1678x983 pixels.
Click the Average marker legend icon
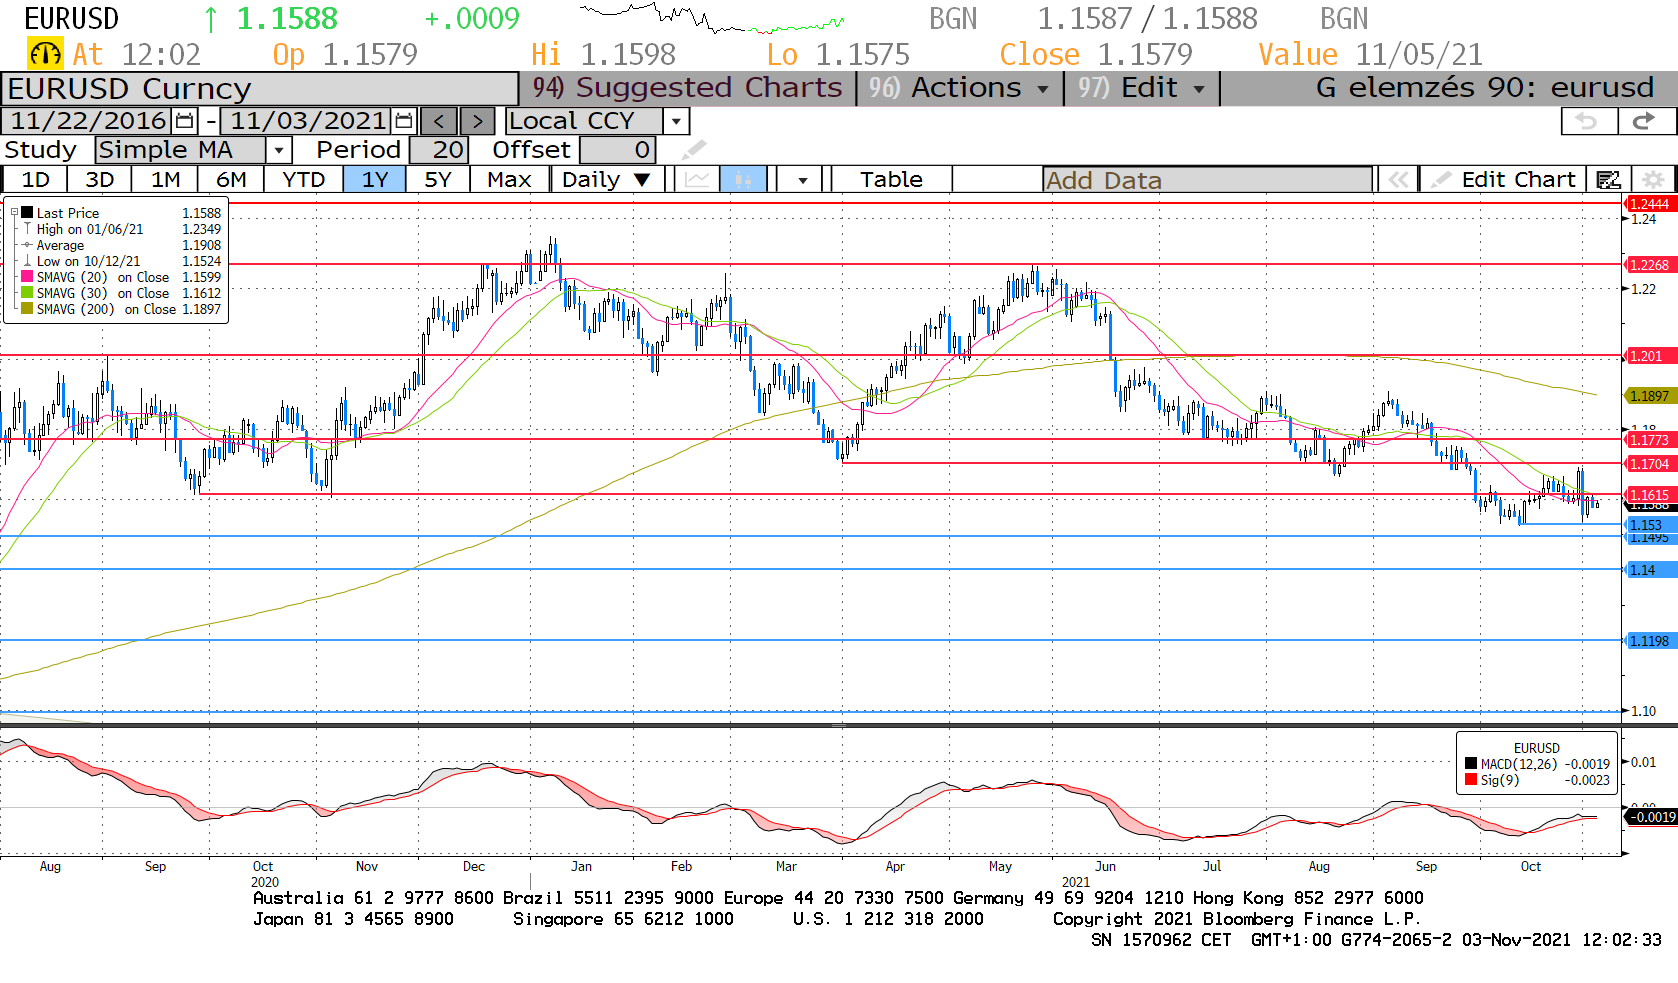[x=28, y=245]
